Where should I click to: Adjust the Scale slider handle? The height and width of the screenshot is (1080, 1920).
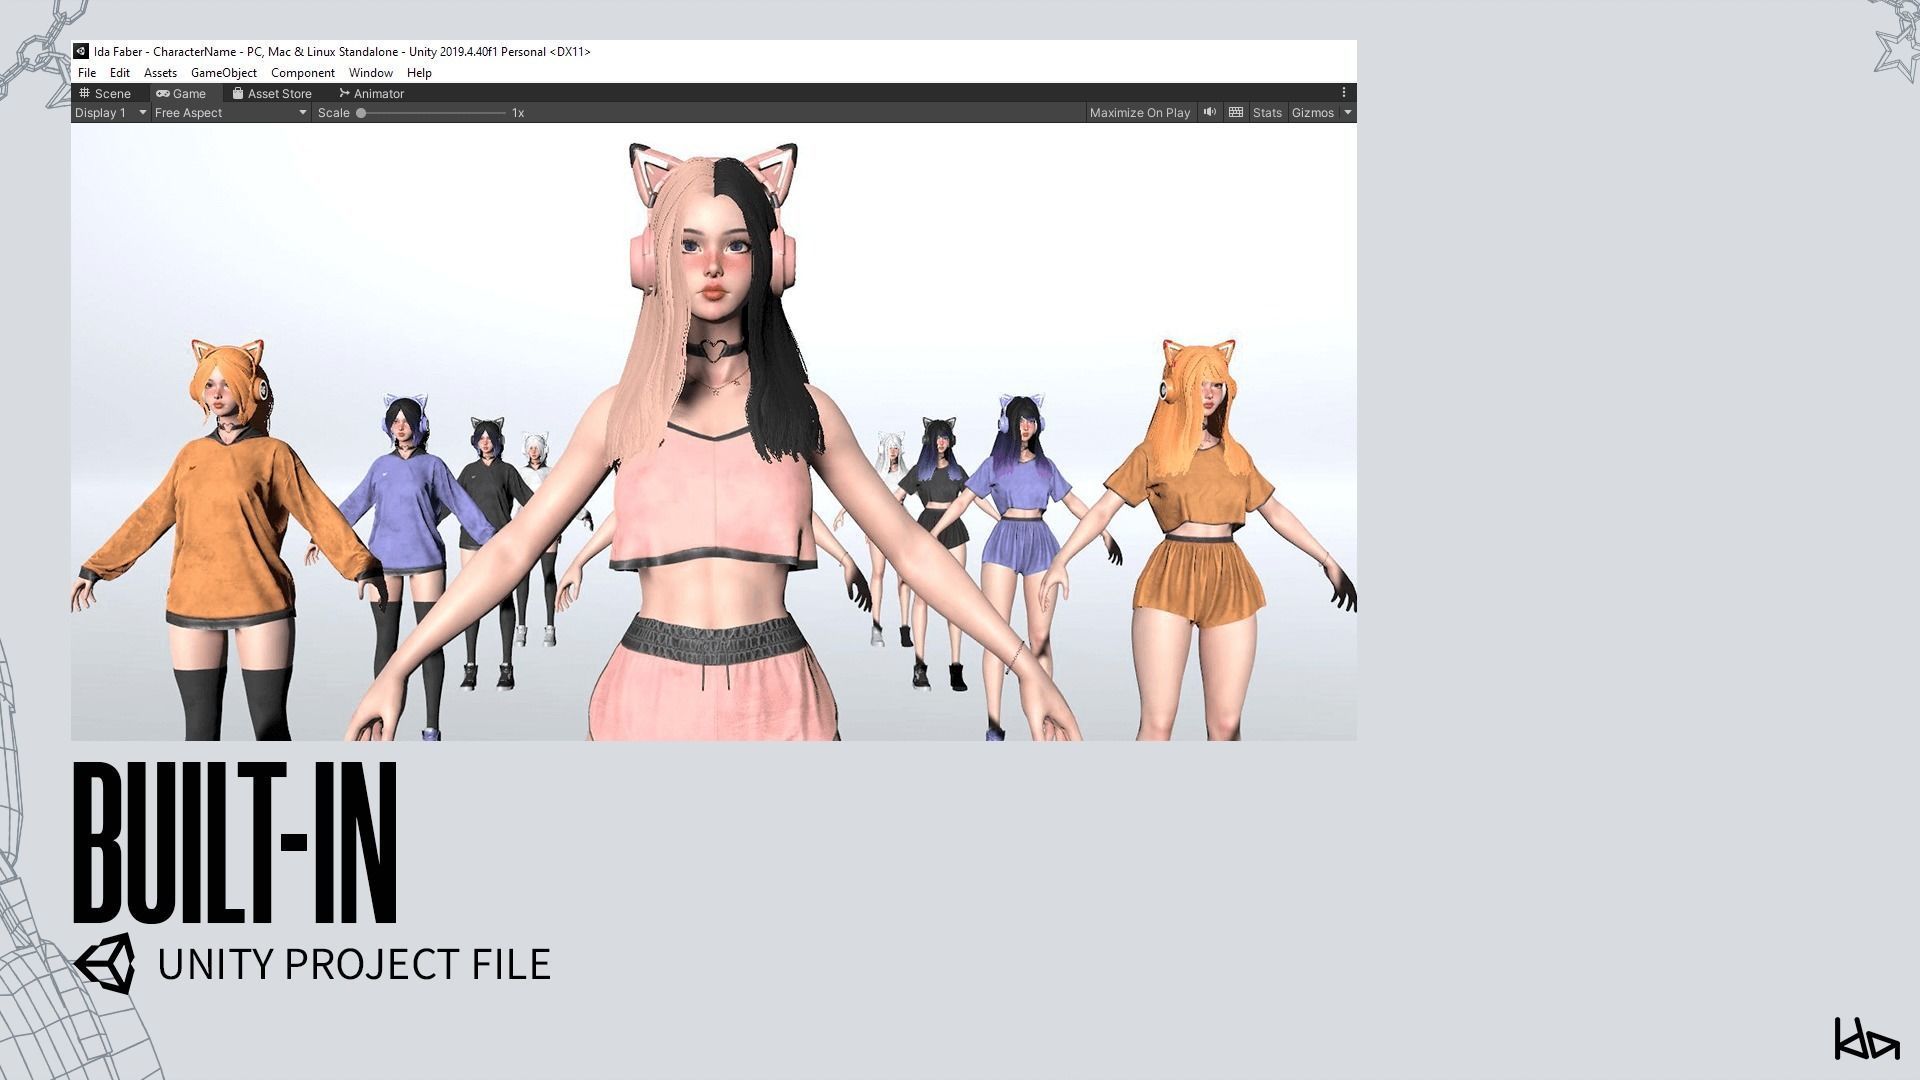[361, 113]
